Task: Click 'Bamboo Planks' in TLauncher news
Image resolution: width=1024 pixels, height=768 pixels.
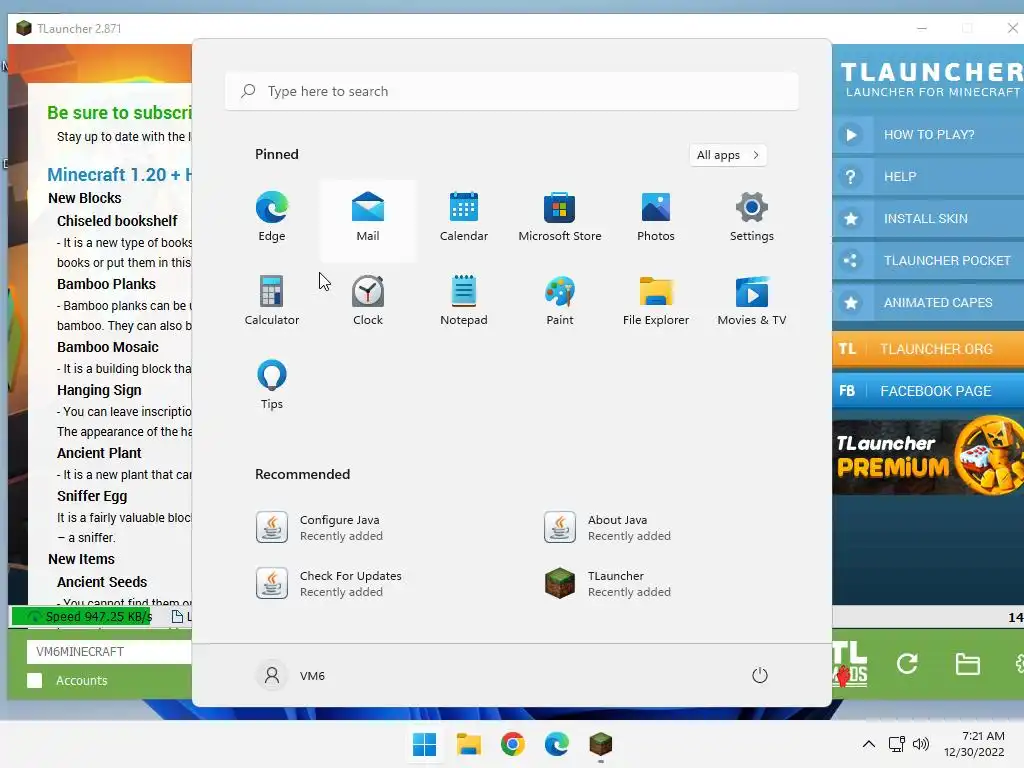Action: click(106, 284)
